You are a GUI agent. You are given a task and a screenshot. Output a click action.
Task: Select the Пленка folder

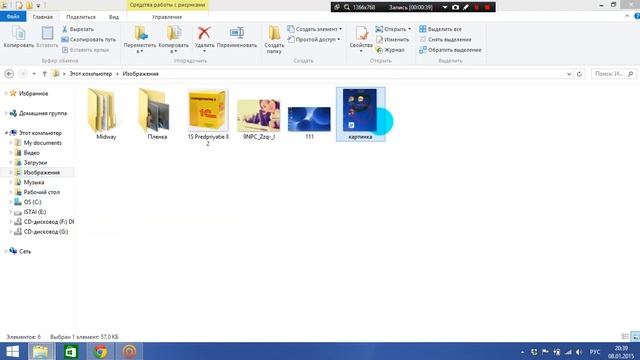(x=157, y=114)
